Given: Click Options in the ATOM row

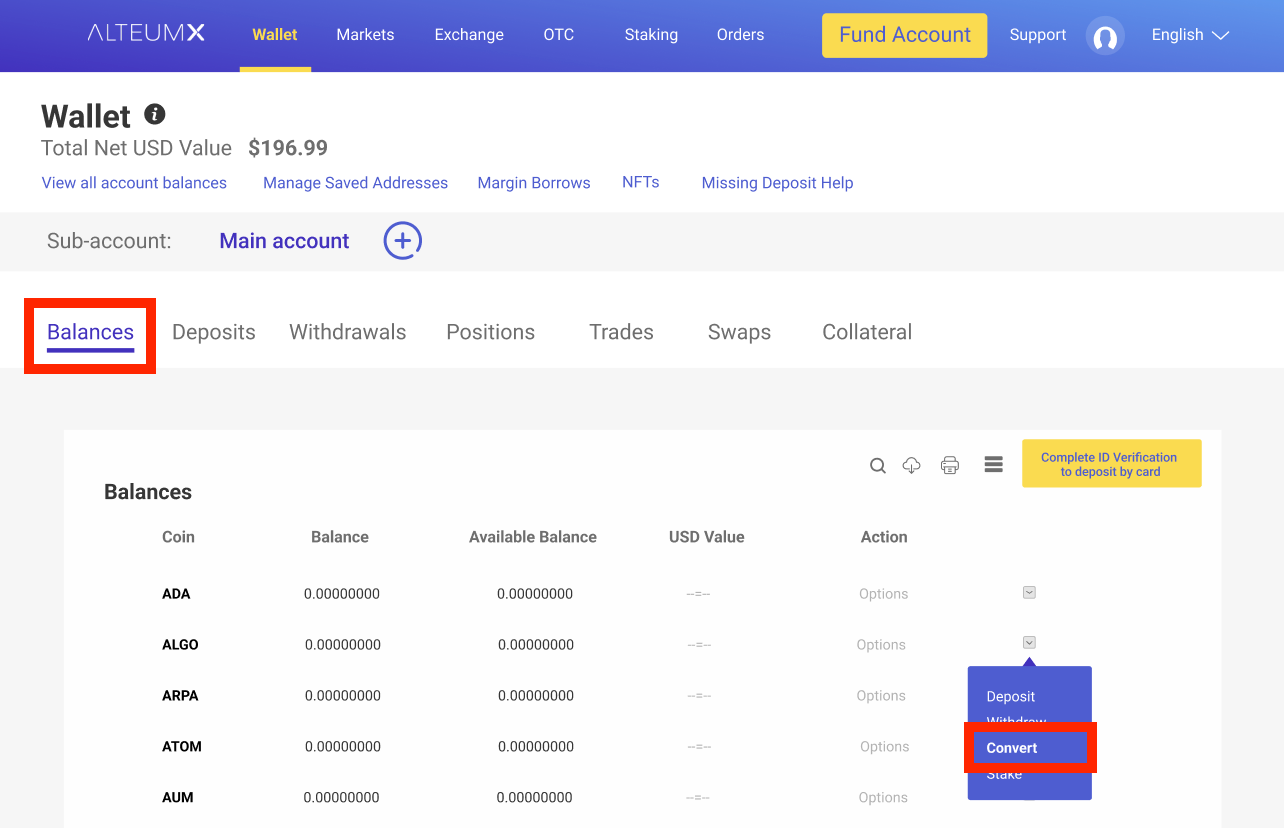Looking at the screenshot, I should 885,747.
